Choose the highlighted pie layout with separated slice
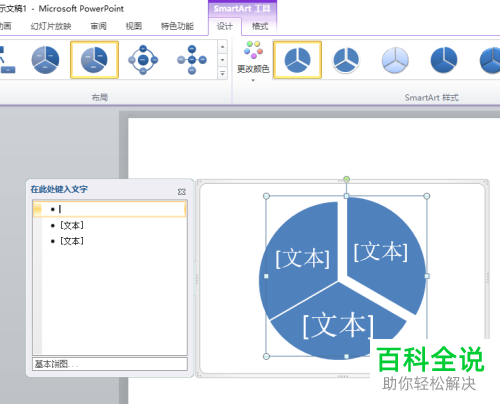 [94, 60]
